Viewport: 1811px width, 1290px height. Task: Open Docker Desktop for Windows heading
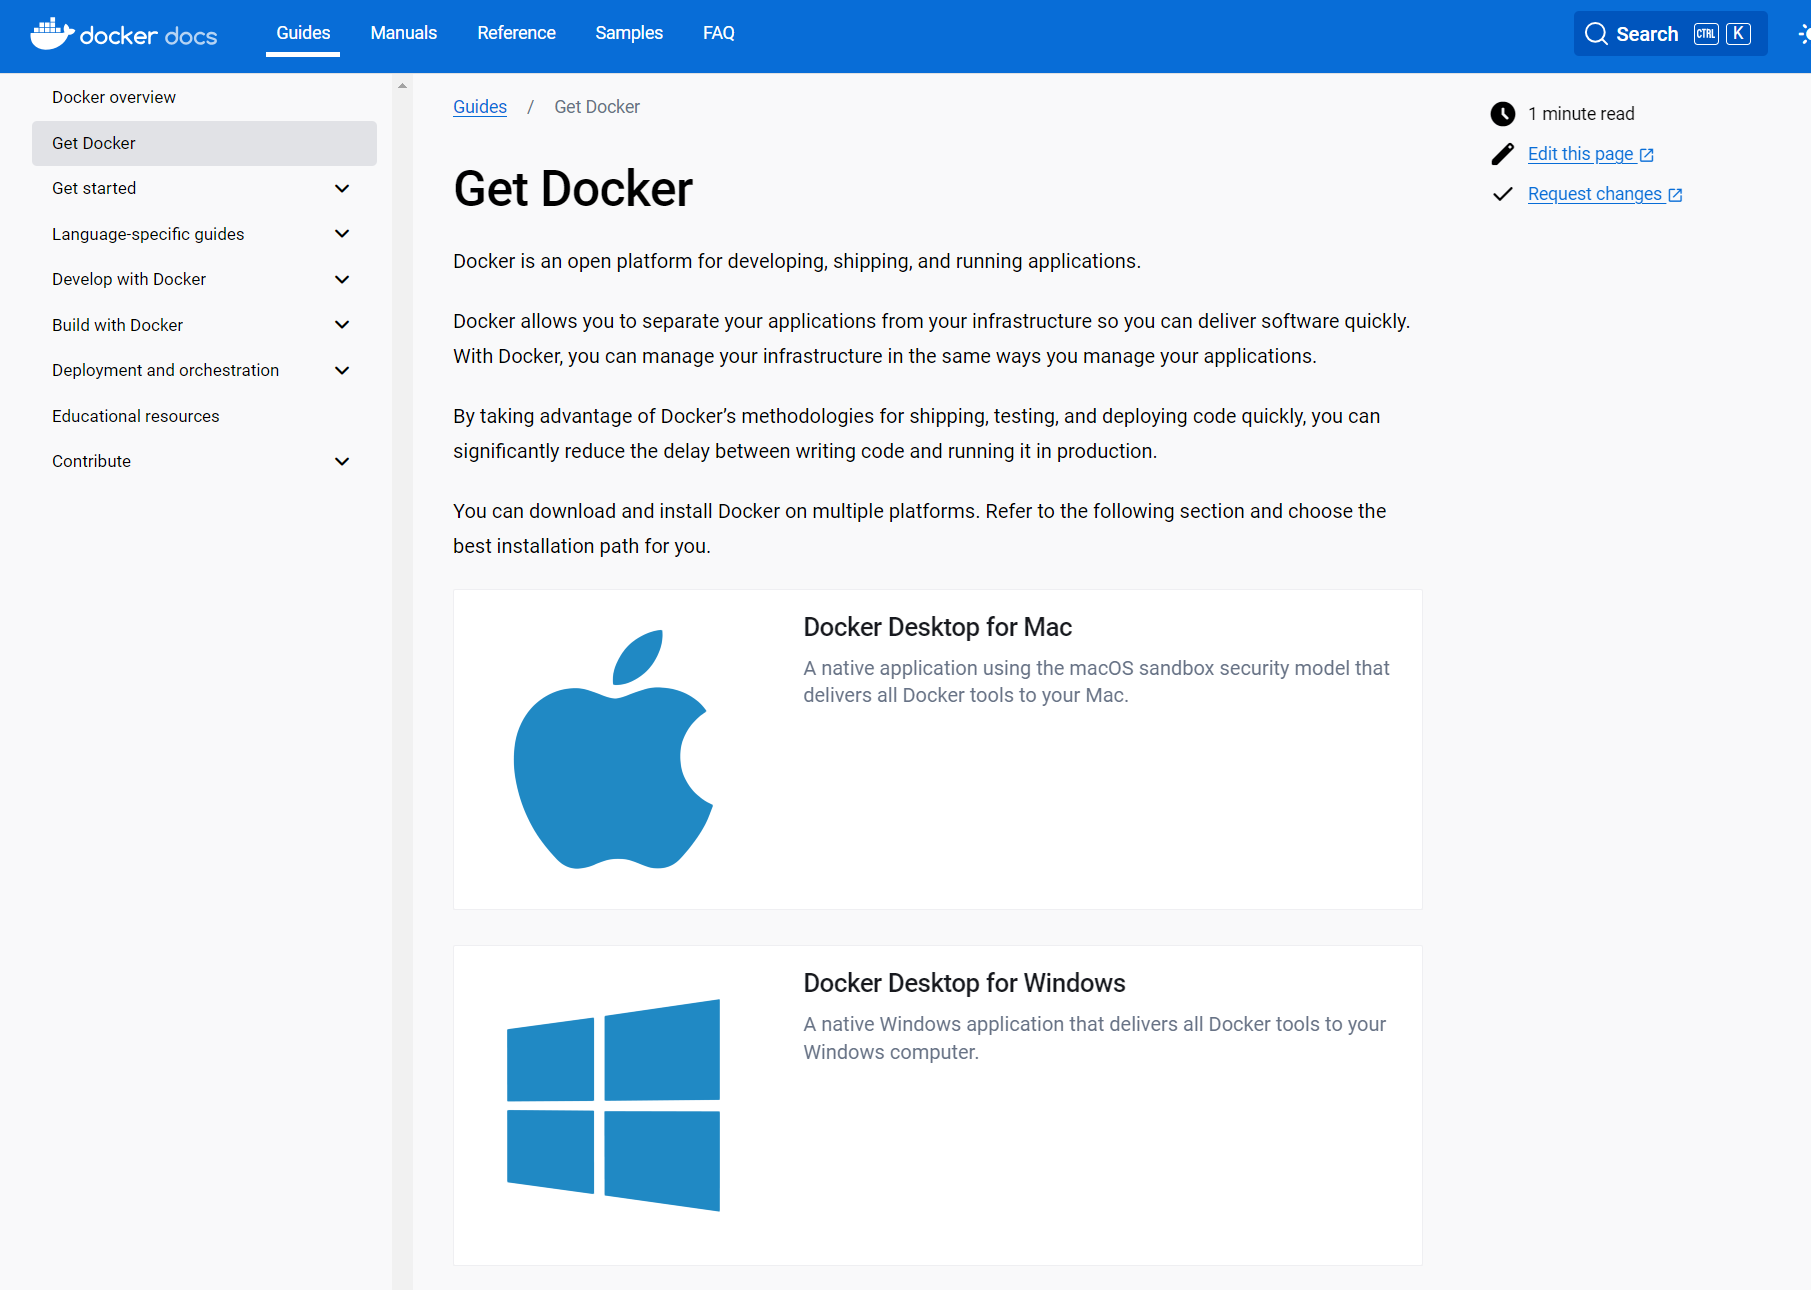[964, 983]
